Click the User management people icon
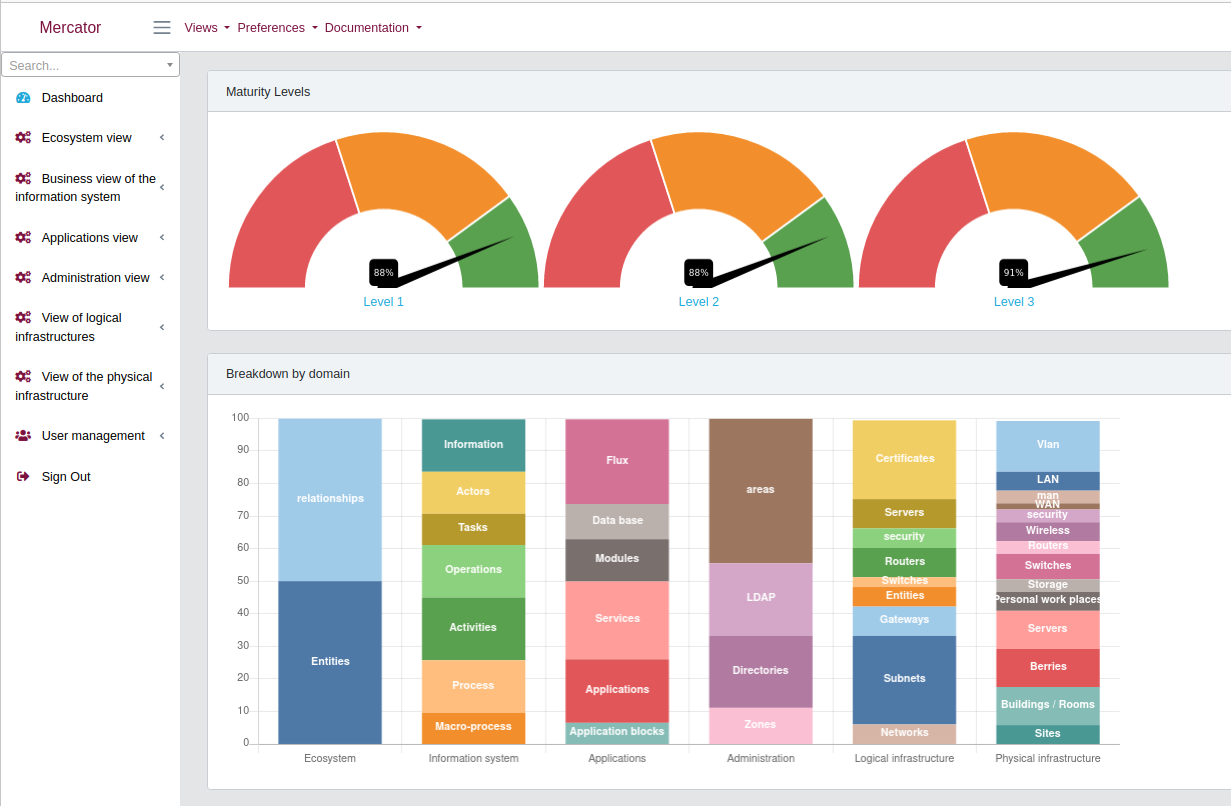Viewport: 1231px width, 806px height. (22, 435)
